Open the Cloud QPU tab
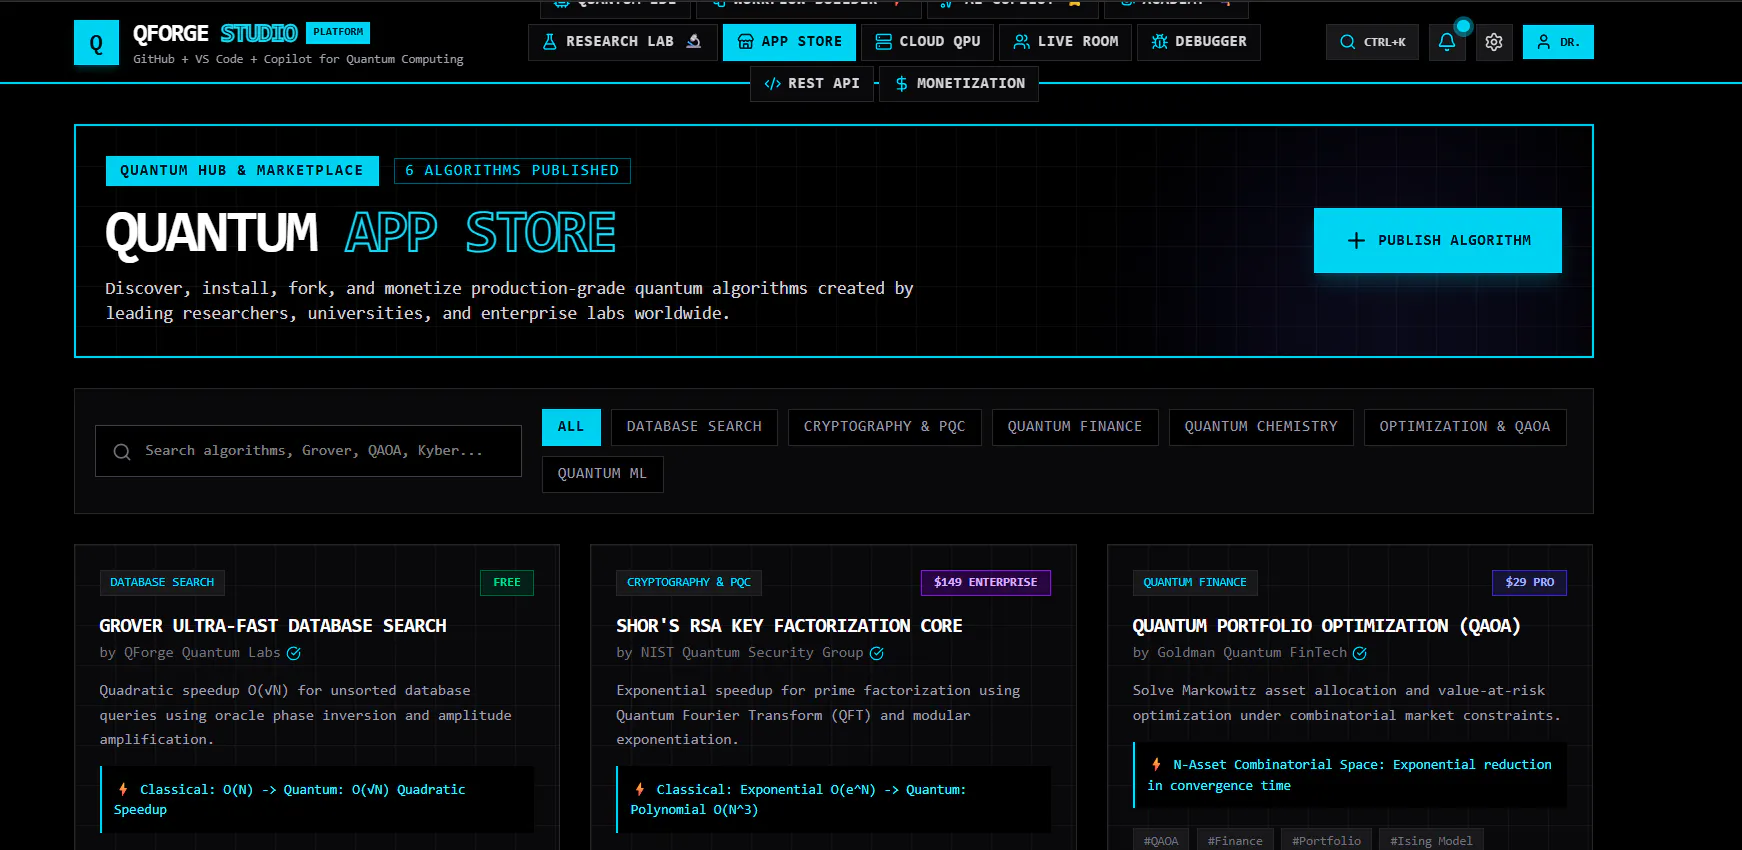The image size is (1742, 850). (927, 42)
